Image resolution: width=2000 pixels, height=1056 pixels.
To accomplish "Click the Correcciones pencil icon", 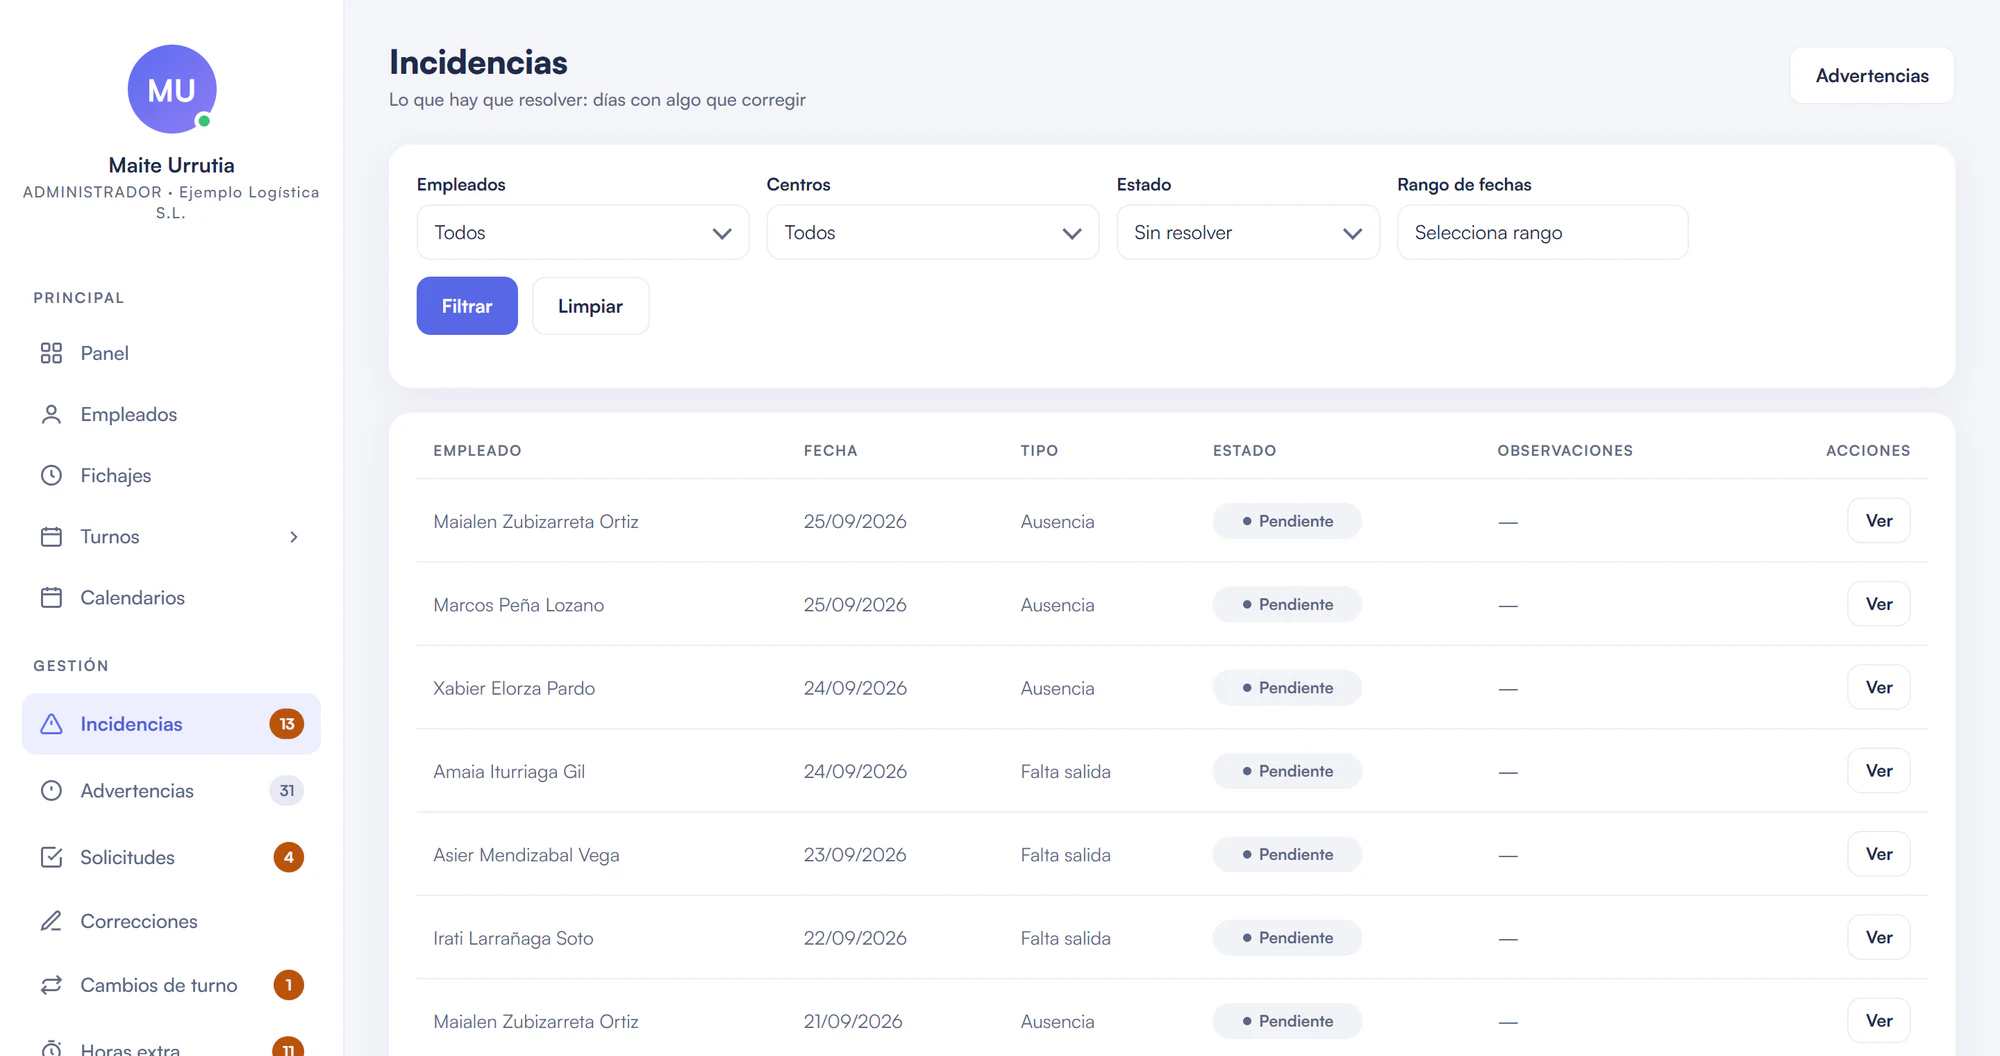I will pyautogui.click(x=51, y=921).
